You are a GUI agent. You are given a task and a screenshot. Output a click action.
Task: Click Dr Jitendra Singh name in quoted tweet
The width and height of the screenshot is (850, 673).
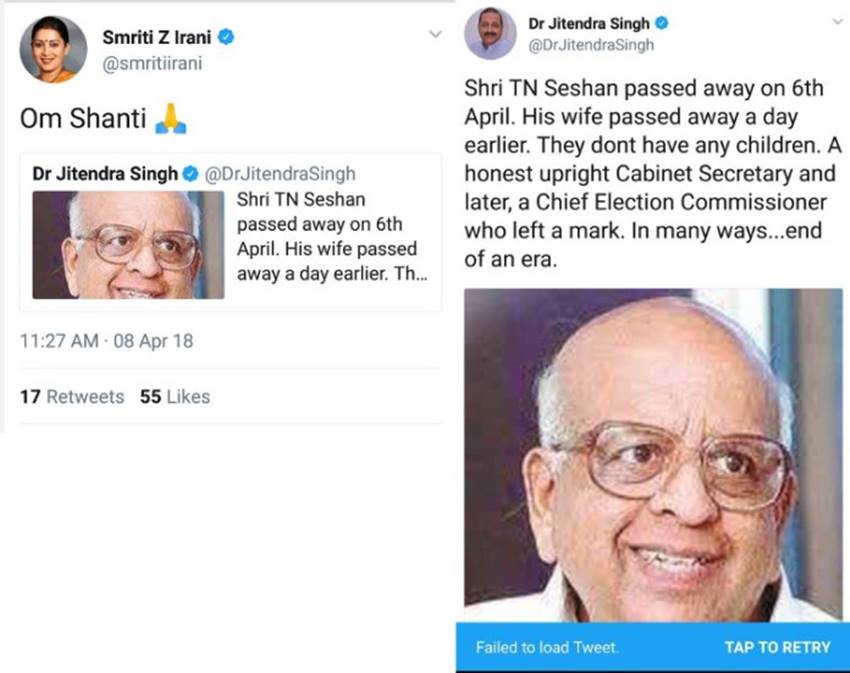pyautogui.click(x=104, y=174)
